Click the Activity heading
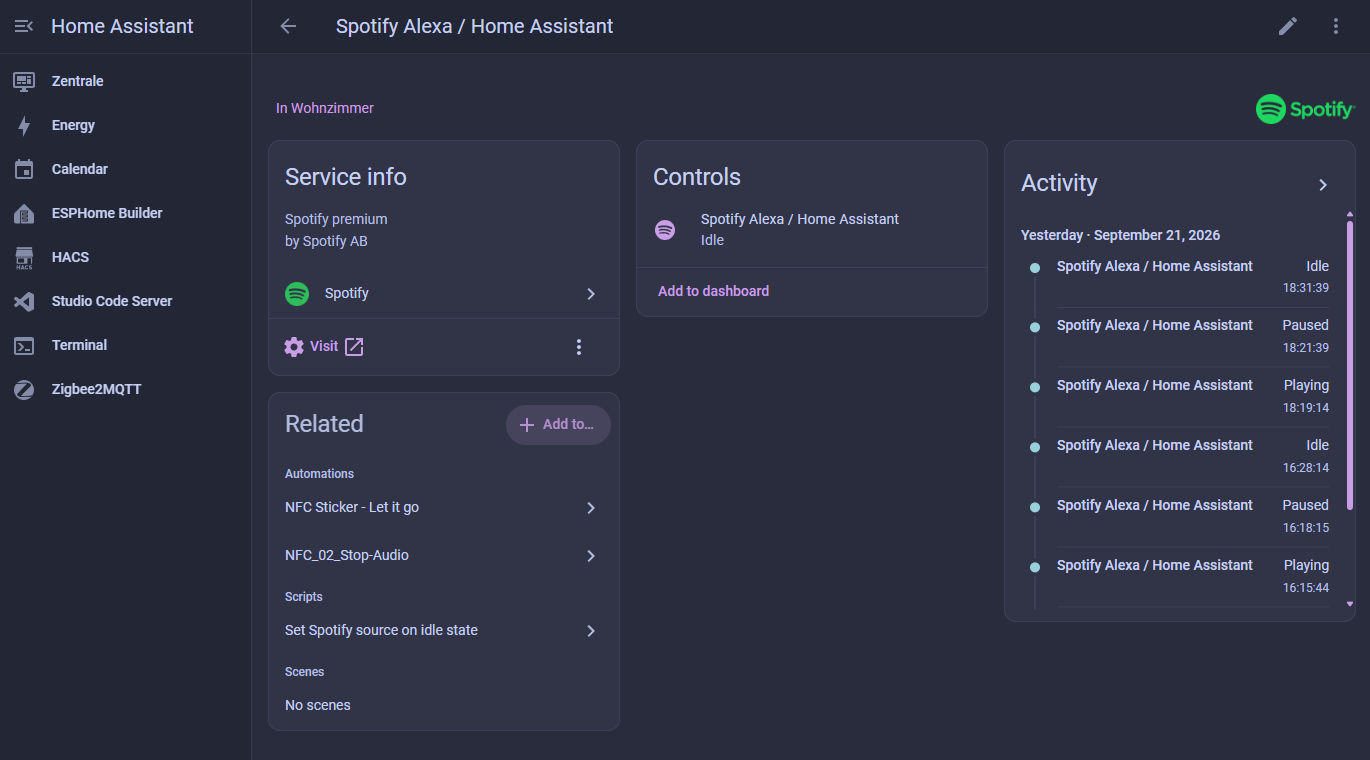 tap(1059, 183)
